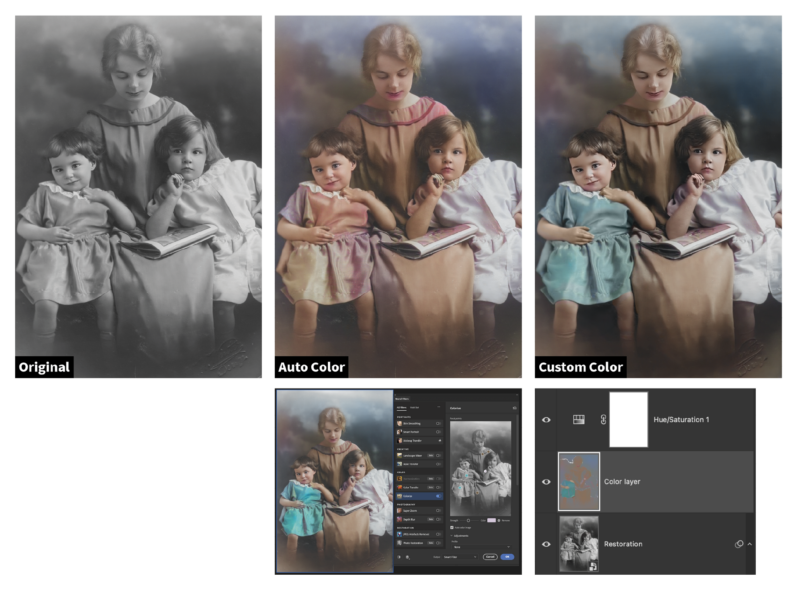Screen dimensions: 800x591
Task: Click the Neural Filters panel scrollbar
Action: 517,450
